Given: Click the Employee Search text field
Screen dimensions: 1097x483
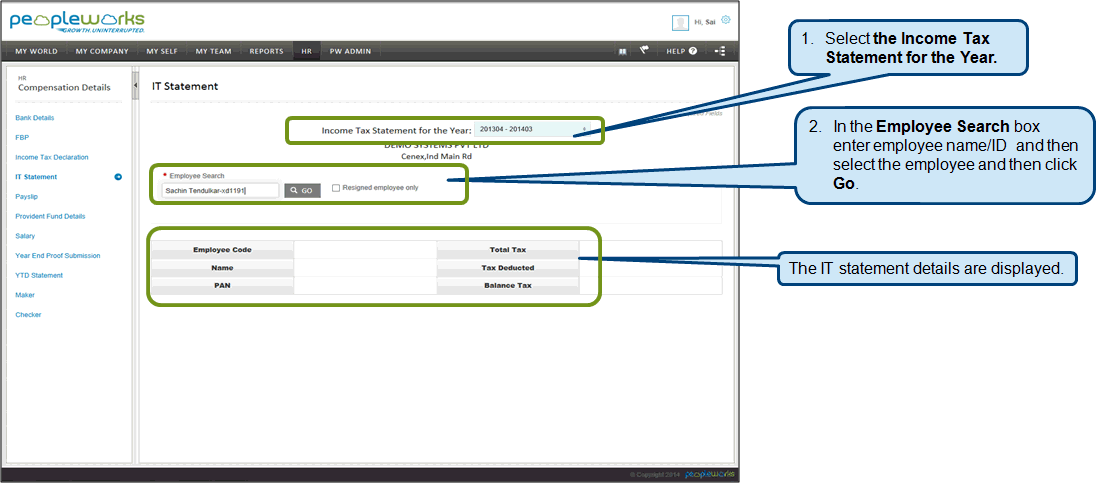Looking at the screenshot, I should click(220, 190).
